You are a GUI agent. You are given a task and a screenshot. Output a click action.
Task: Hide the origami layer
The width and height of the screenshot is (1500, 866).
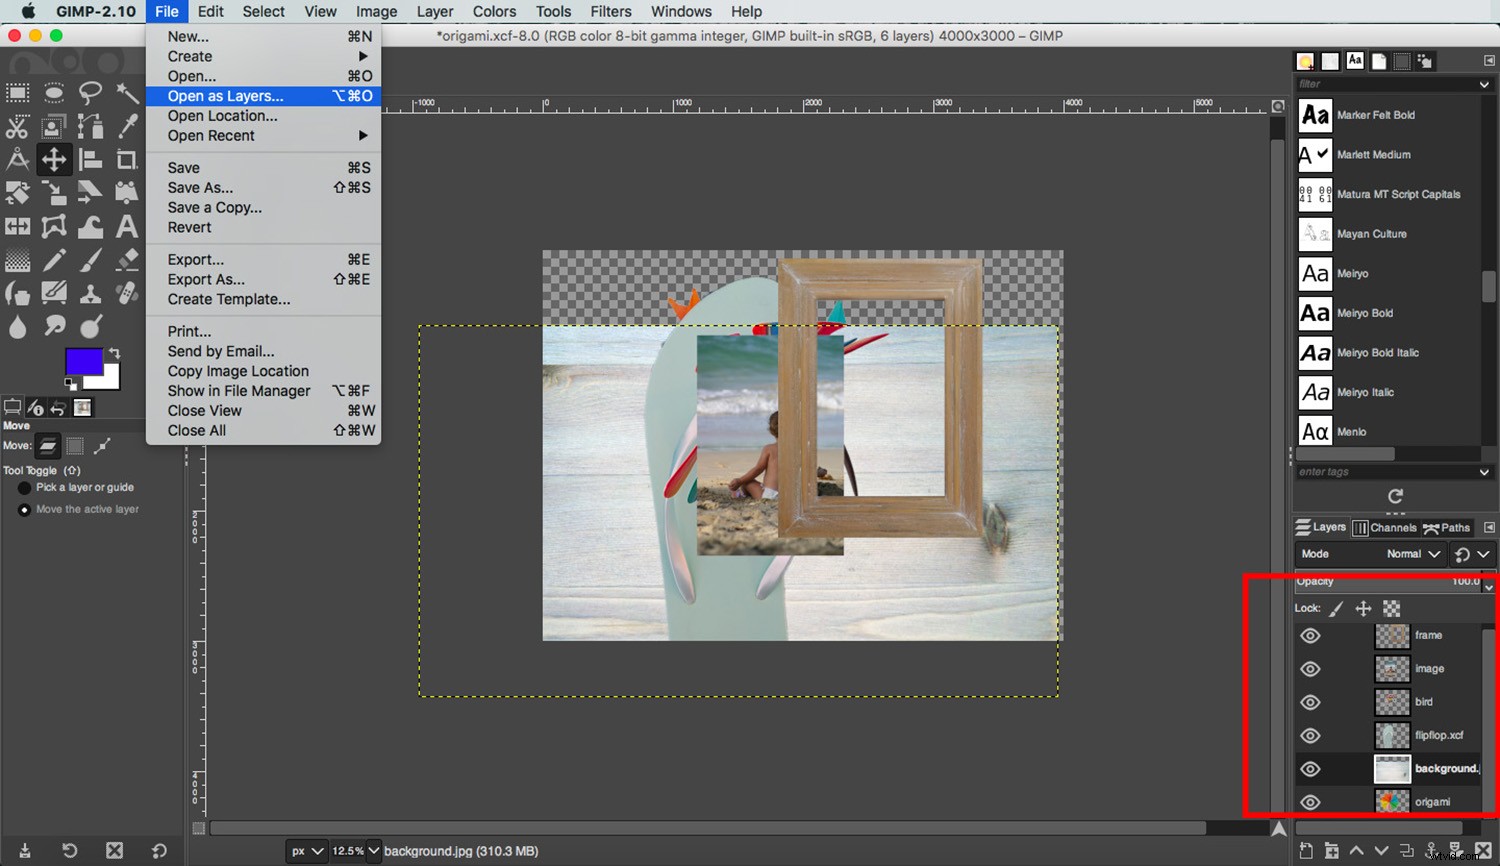1310,801
